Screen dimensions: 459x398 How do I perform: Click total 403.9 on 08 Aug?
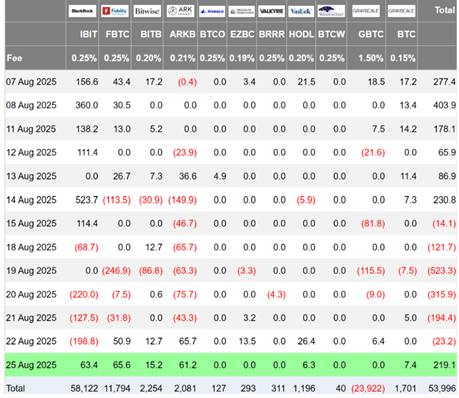click(x=444, y=105)
